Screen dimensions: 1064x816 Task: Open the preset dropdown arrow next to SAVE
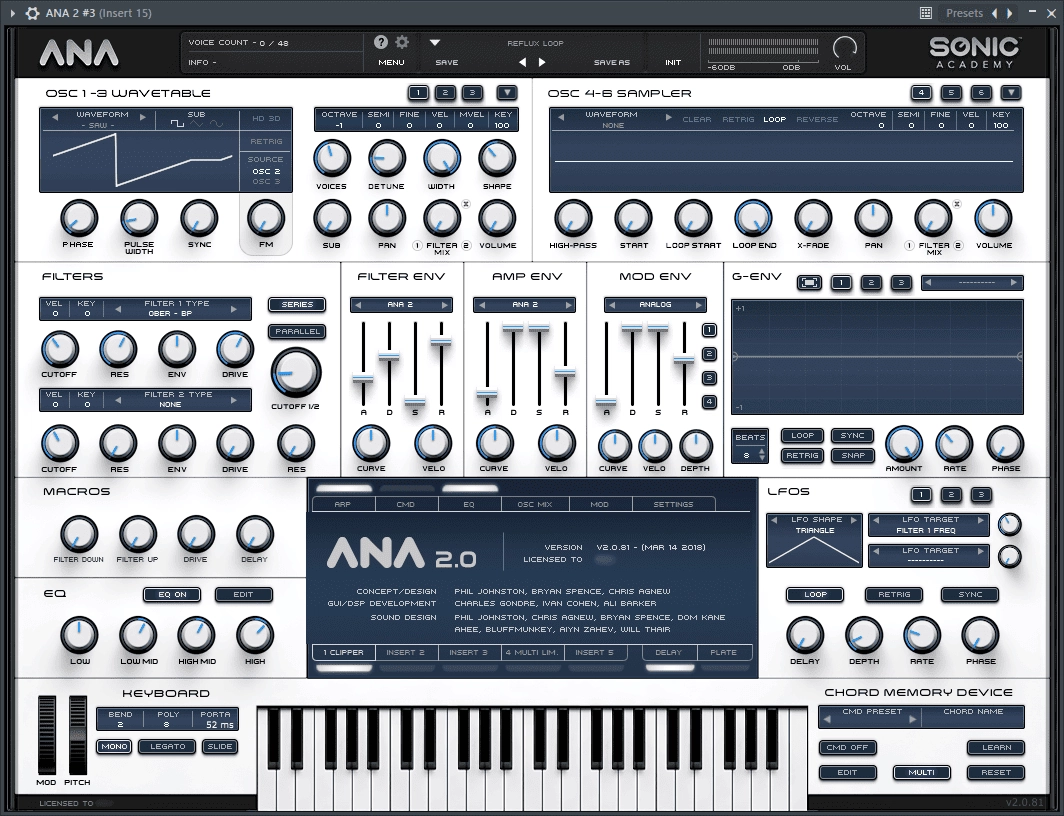tap(435, 42)
